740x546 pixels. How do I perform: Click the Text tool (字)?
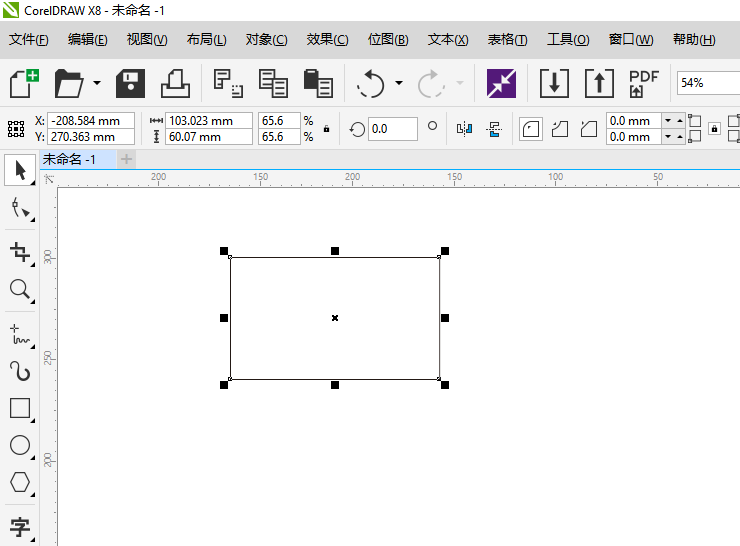point(19,526)
